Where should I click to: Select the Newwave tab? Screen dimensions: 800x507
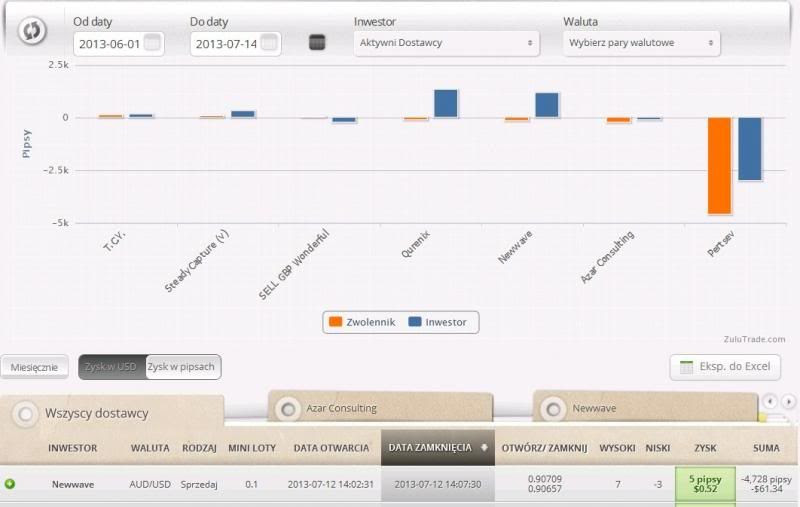(x=645, y=408)
